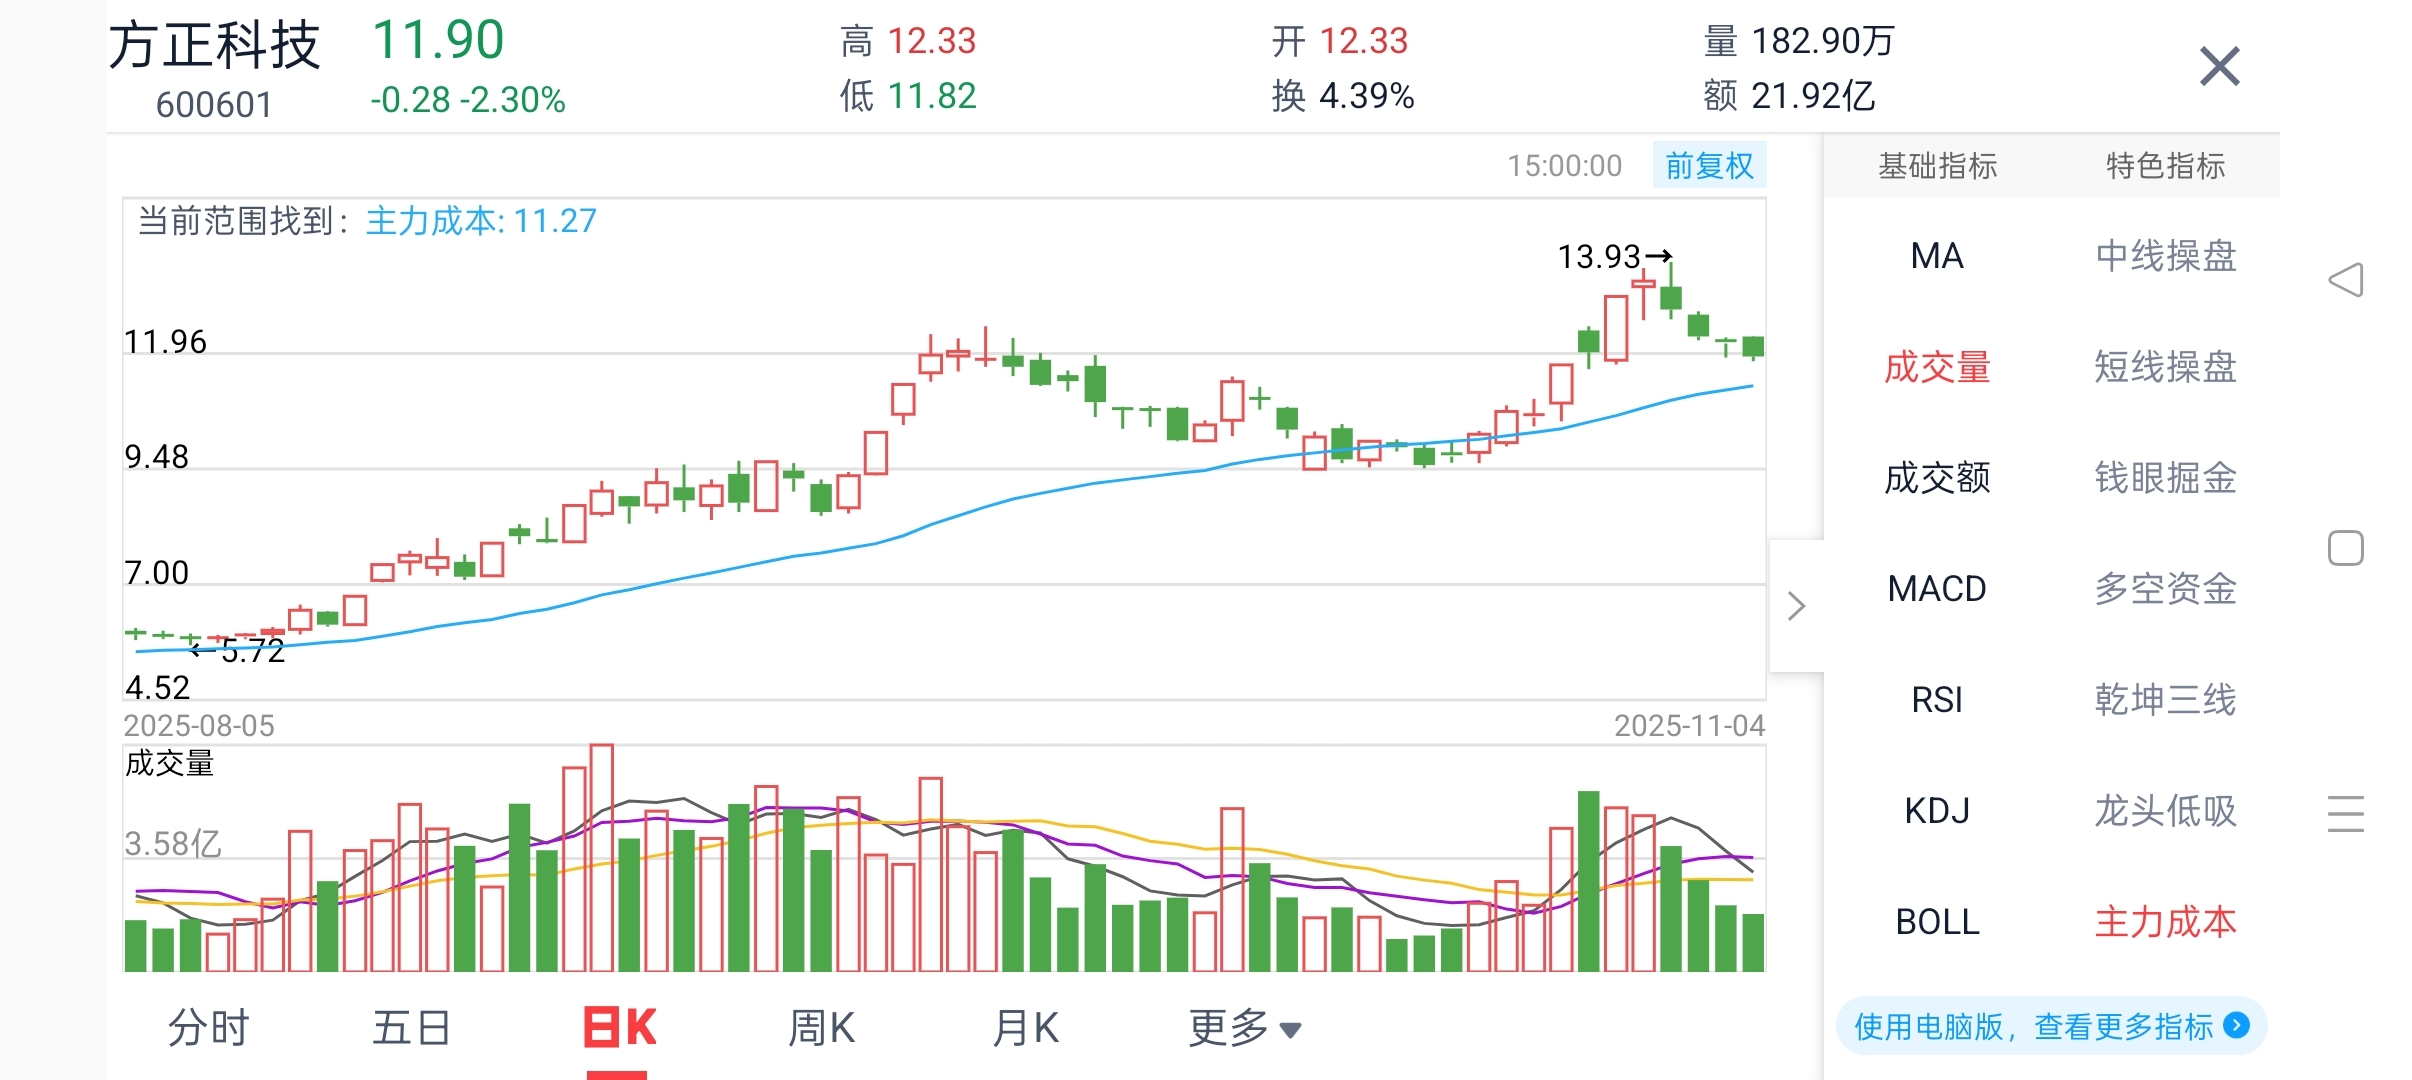Screen dimensions: 2412x1080
Task: Tap the Android recent apps icon
Action: tap(2345, 814)
